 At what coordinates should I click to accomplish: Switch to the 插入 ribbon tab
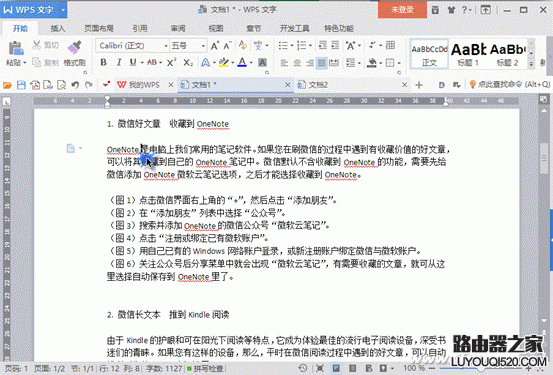coord(58,28)
